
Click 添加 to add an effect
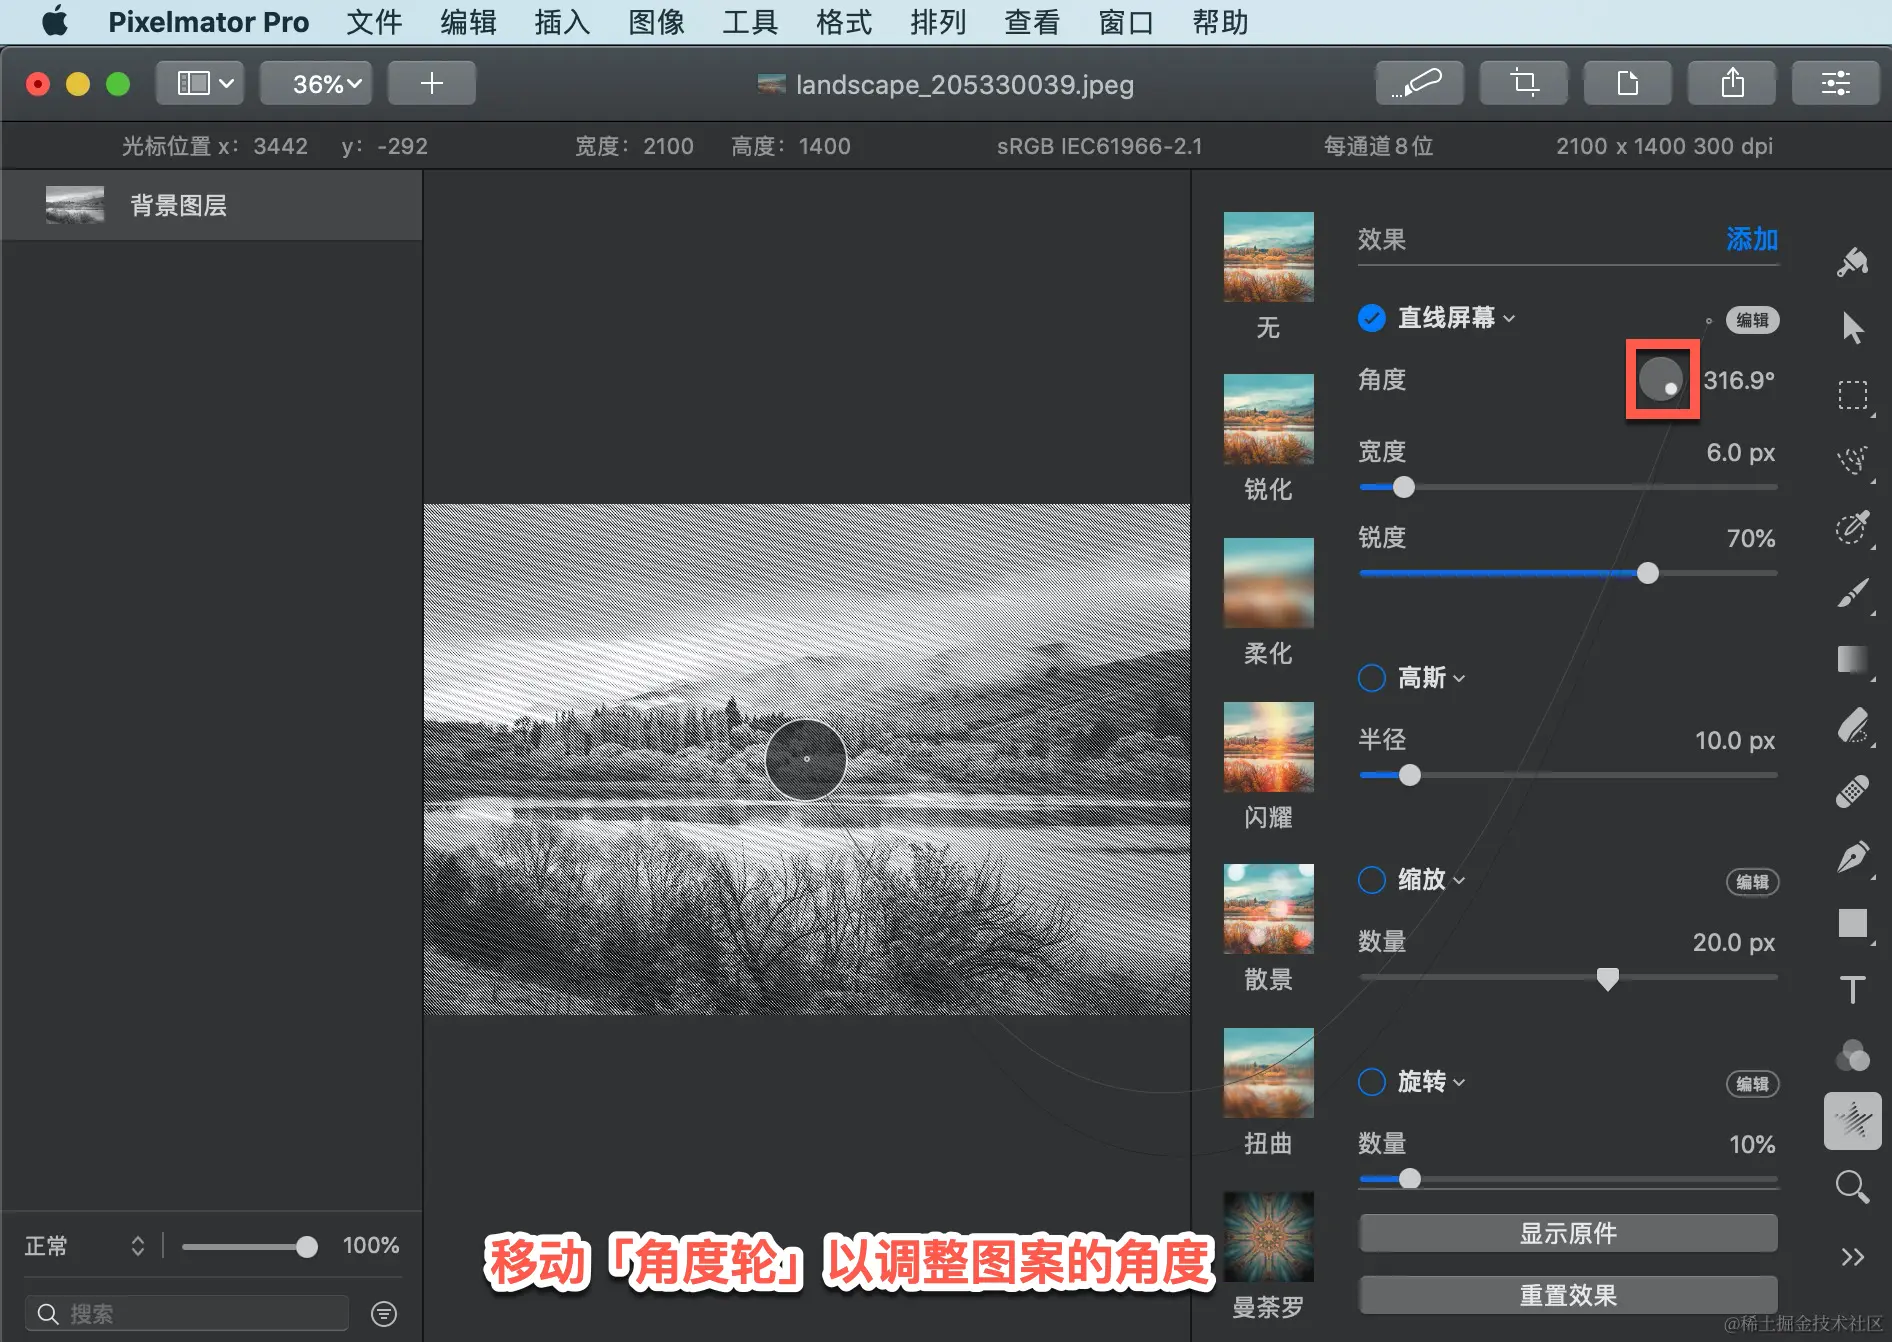(x=1752, y=239)
